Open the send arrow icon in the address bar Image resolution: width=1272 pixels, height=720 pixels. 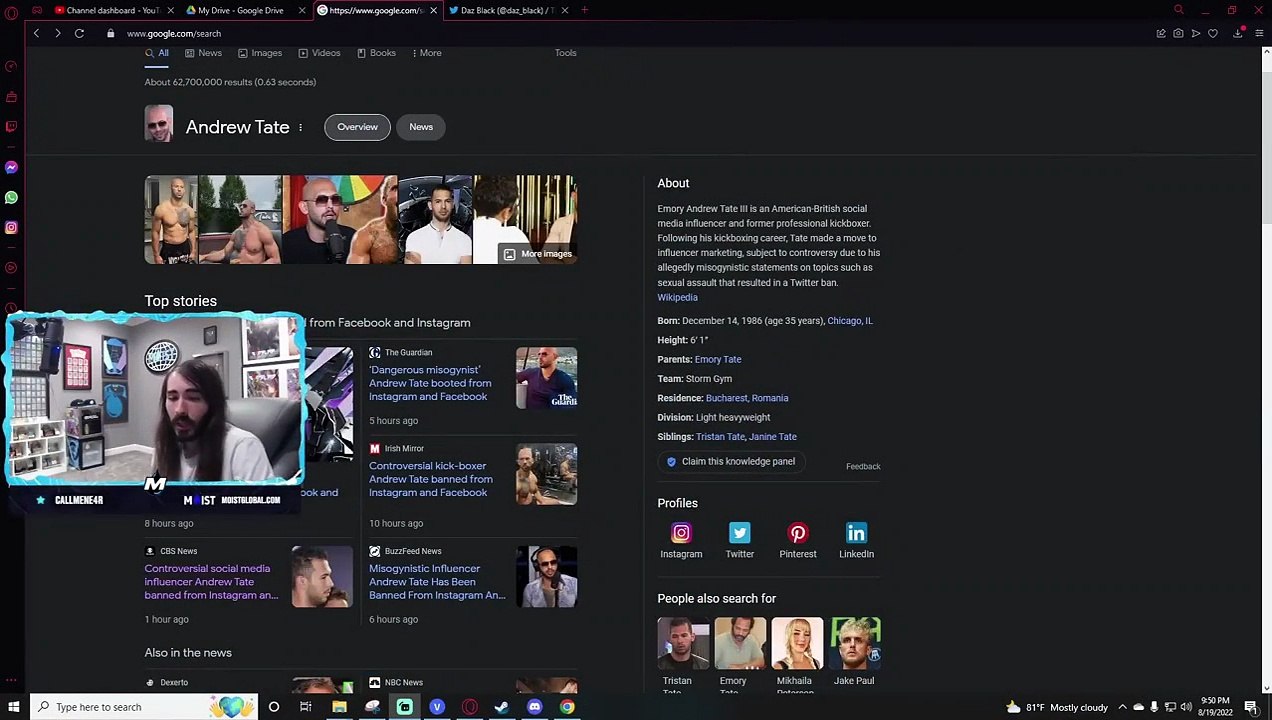(x=1195, y=33)
